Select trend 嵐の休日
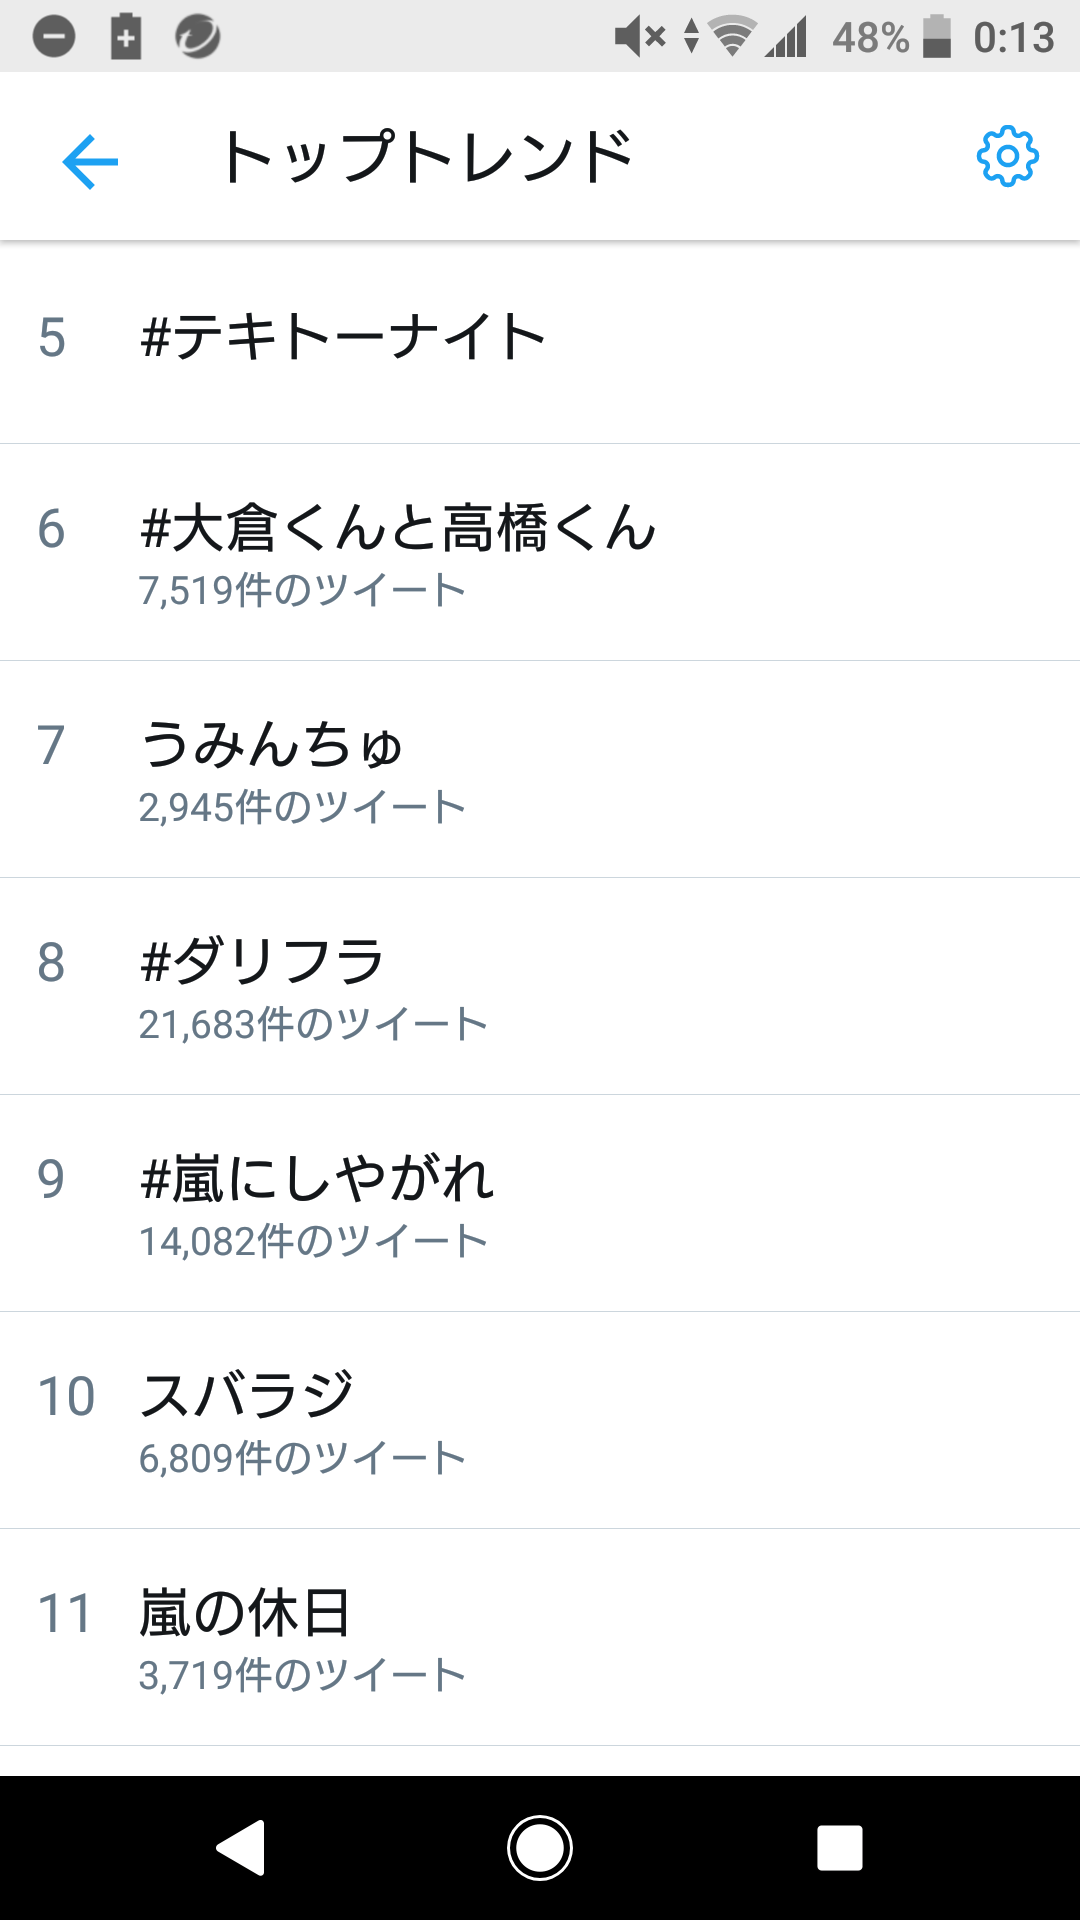The height and width of the screenshot is (1920, 1080). pyautogui.click(x=540, y=1637)
